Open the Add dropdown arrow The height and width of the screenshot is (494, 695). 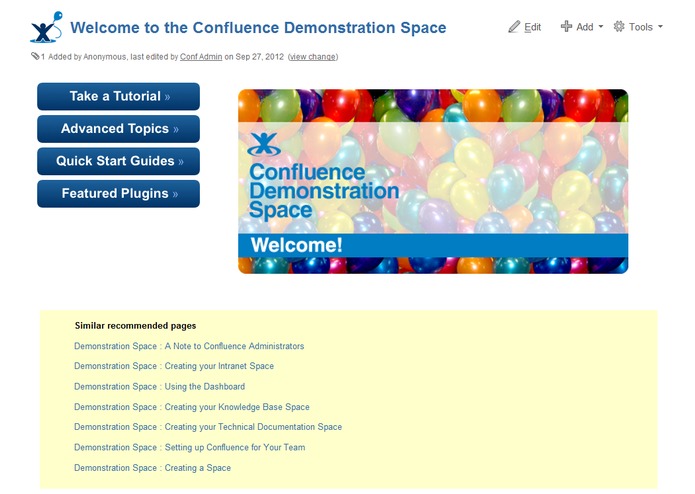tap(601, 27)
